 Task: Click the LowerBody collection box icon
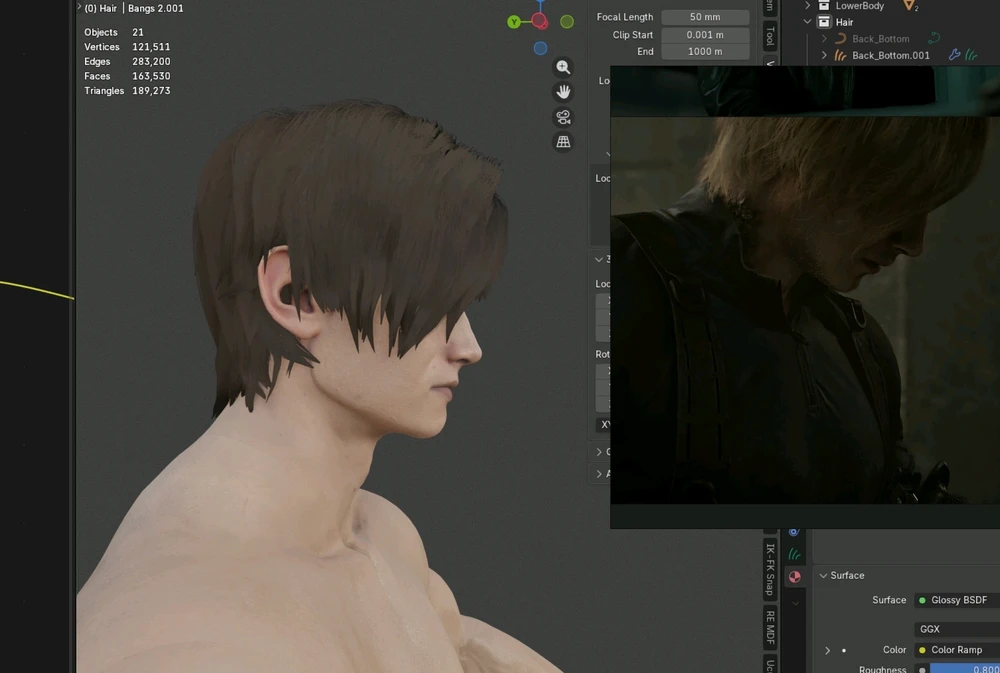[824, 6]
